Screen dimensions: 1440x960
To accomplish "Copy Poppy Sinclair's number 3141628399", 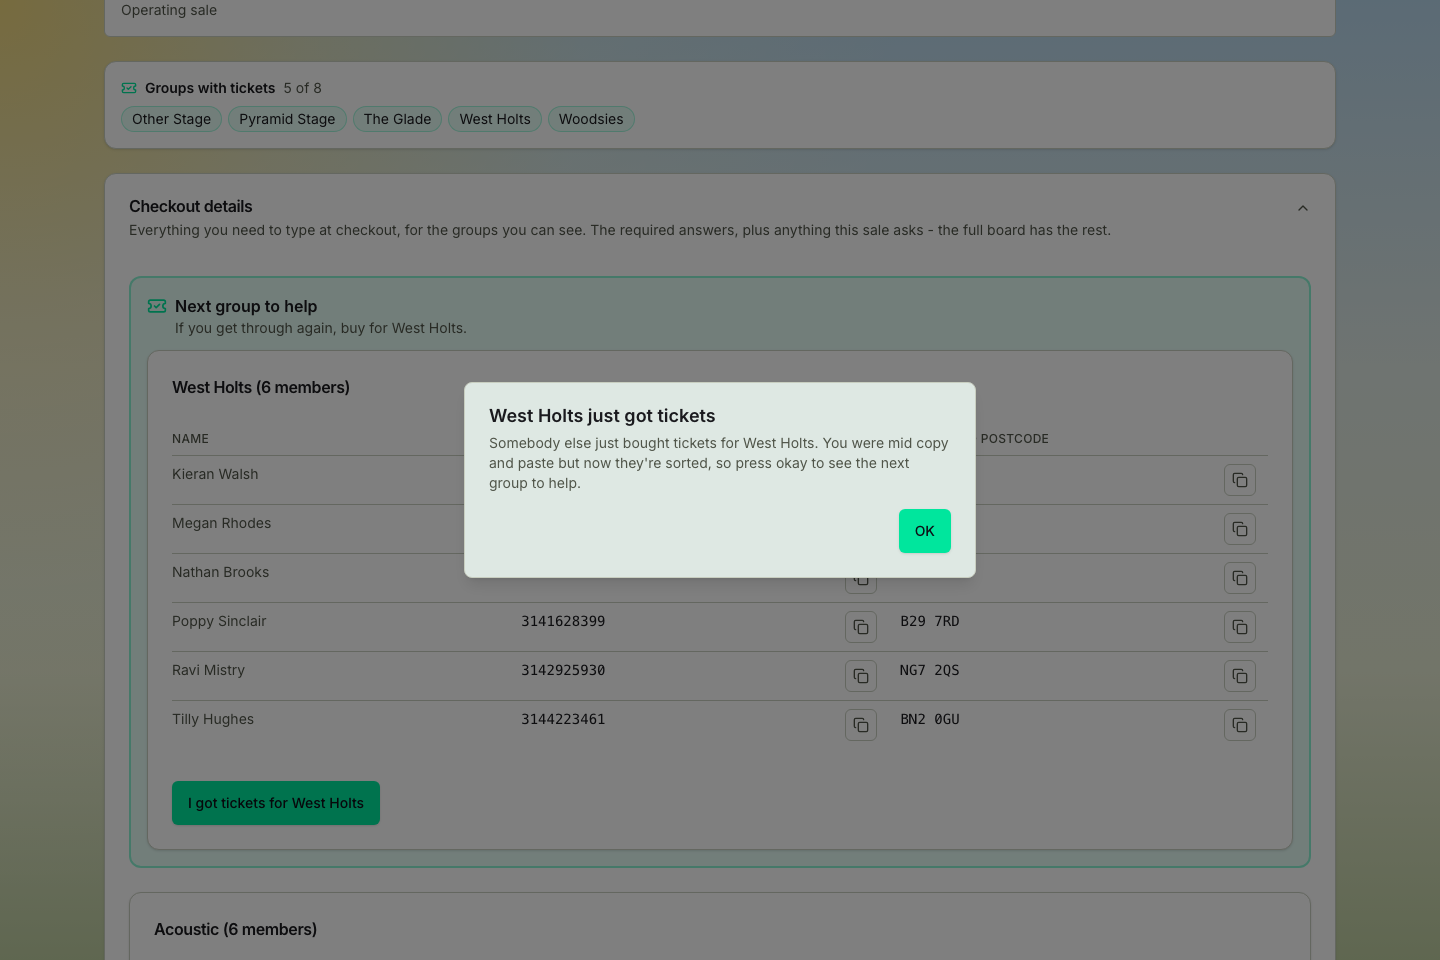I will (861, 627).
